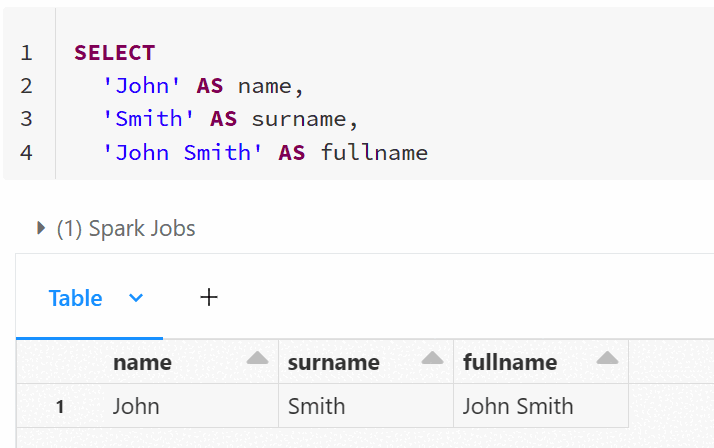The width and height of the screenshot is (714, 448).
Task: Select the fullname column header label
Action: pyautogui.click(x=510, y=362)
